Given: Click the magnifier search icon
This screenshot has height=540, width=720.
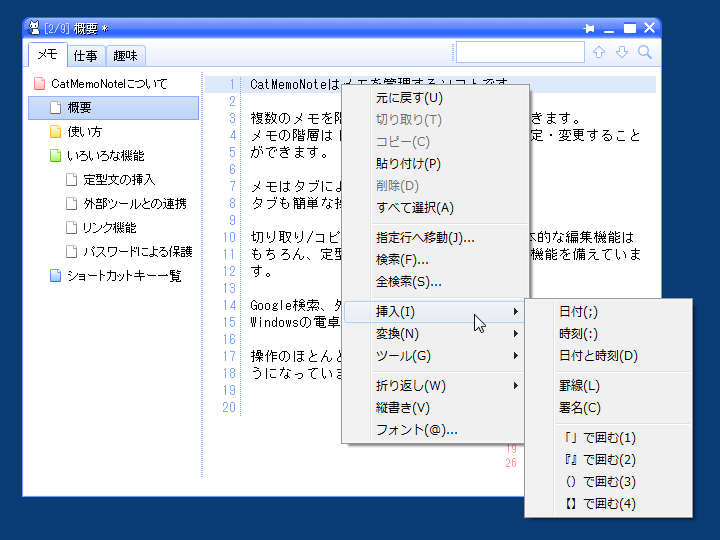Looking at the screenshot, I should tap(645, 52).
